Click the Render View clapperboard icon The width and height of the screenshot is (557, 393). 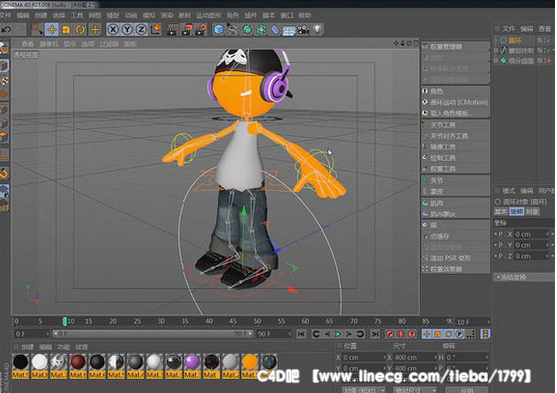click(172, 29)
